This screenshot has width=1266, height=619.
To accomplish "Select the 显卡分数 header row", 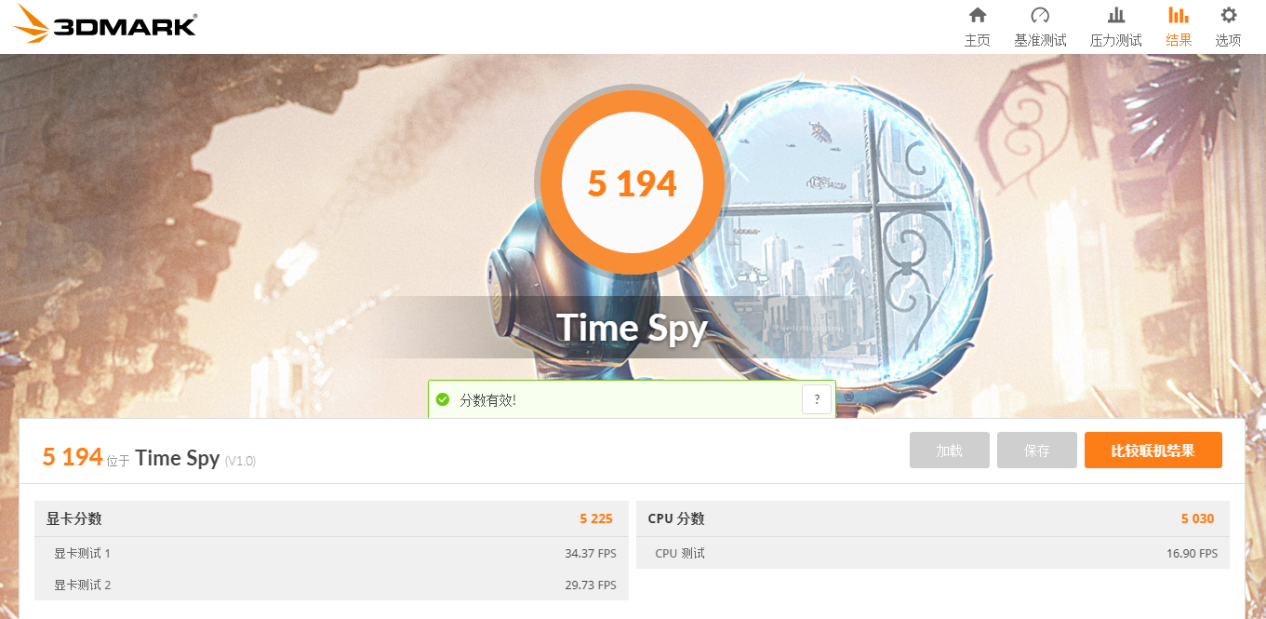I will (x=331, y=518).
